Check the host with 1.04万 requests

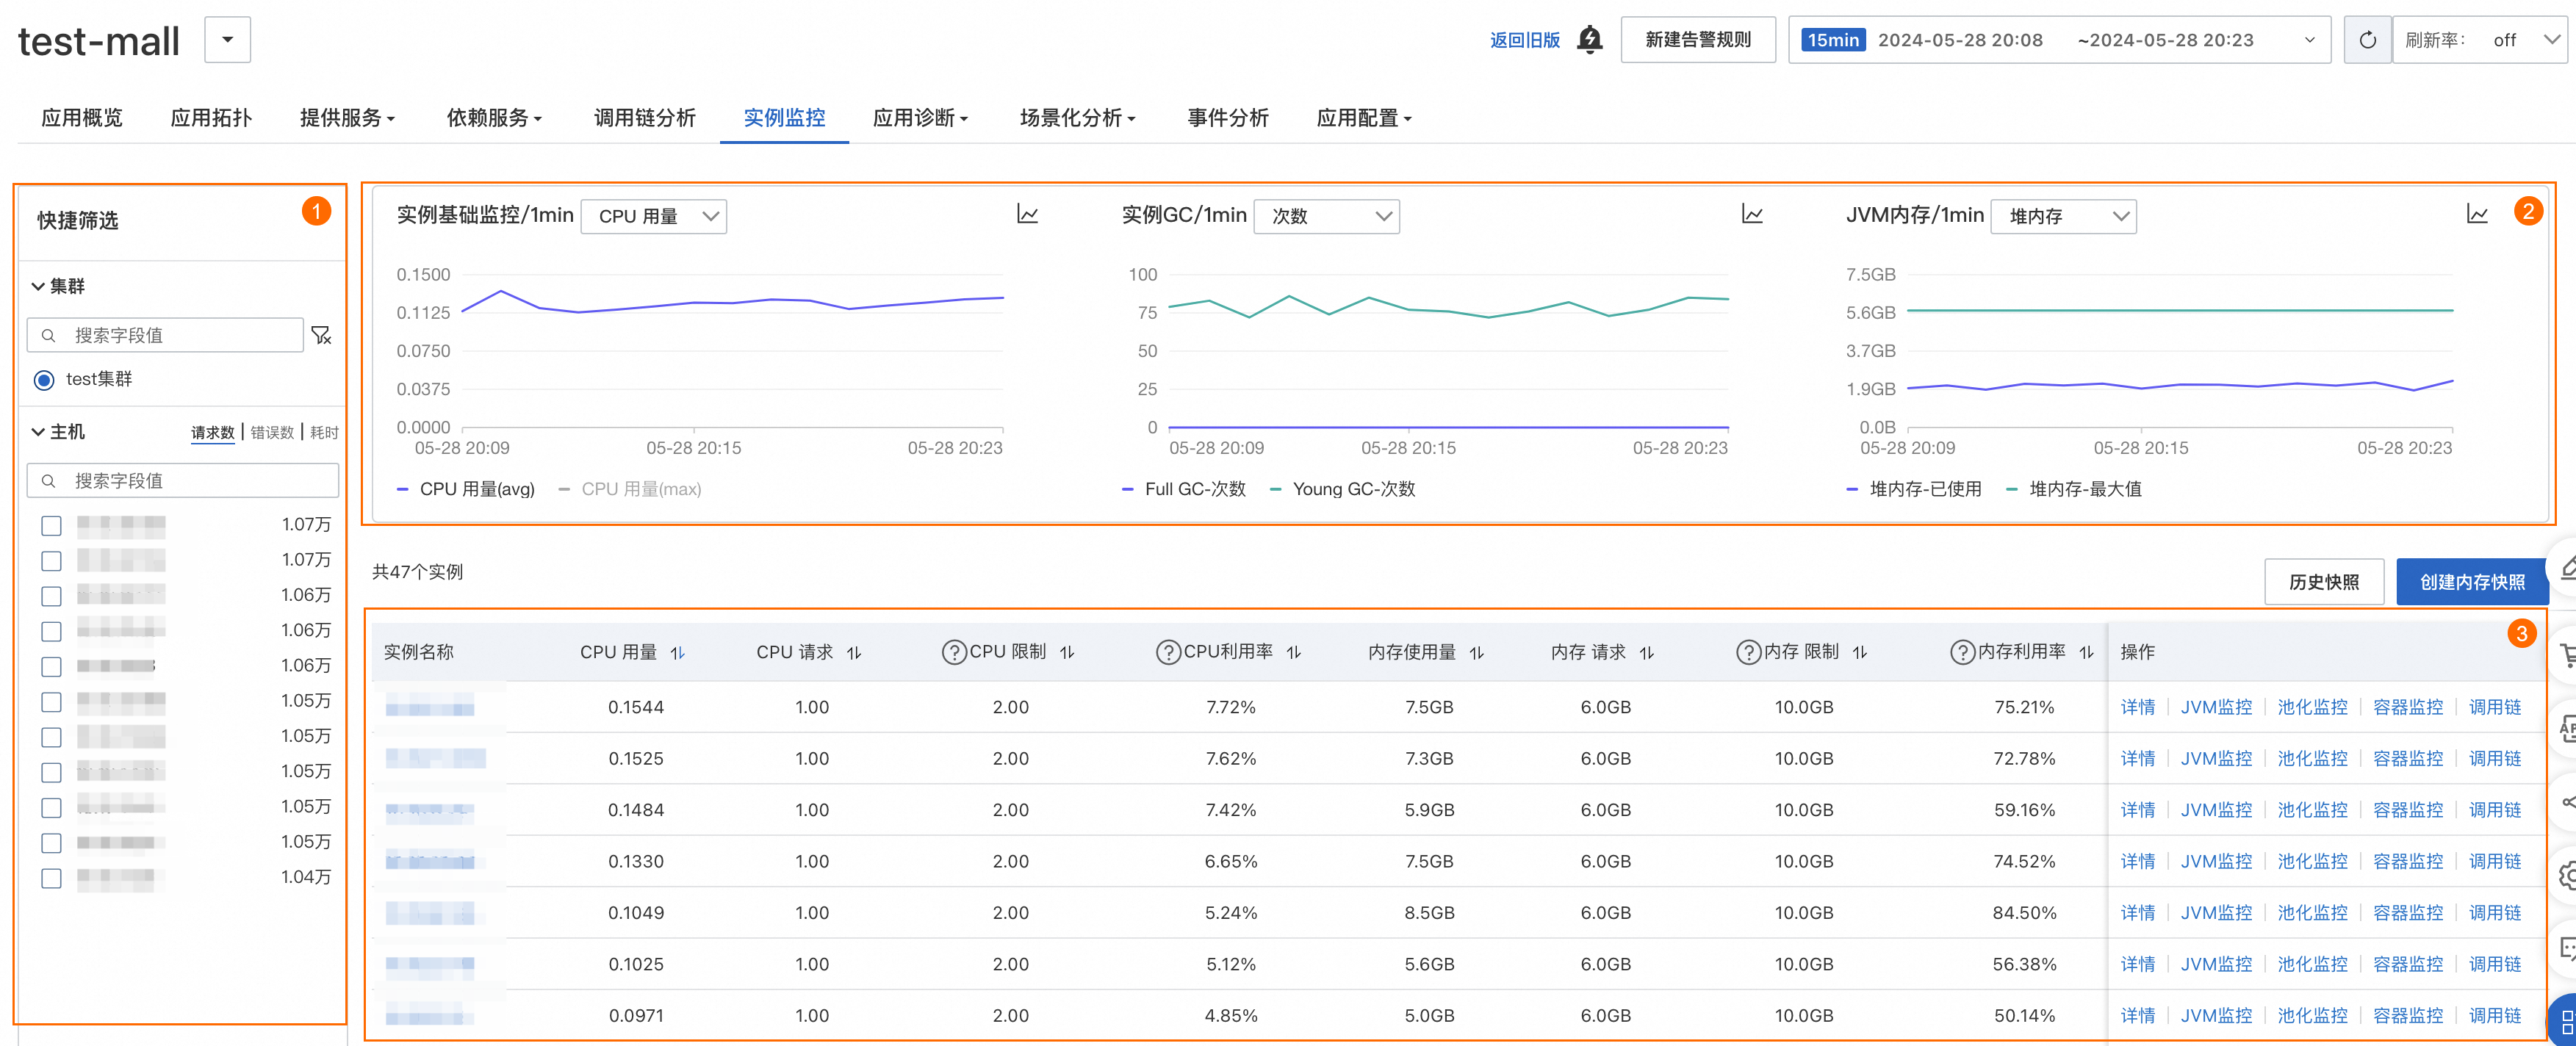[x=51, y=878]
